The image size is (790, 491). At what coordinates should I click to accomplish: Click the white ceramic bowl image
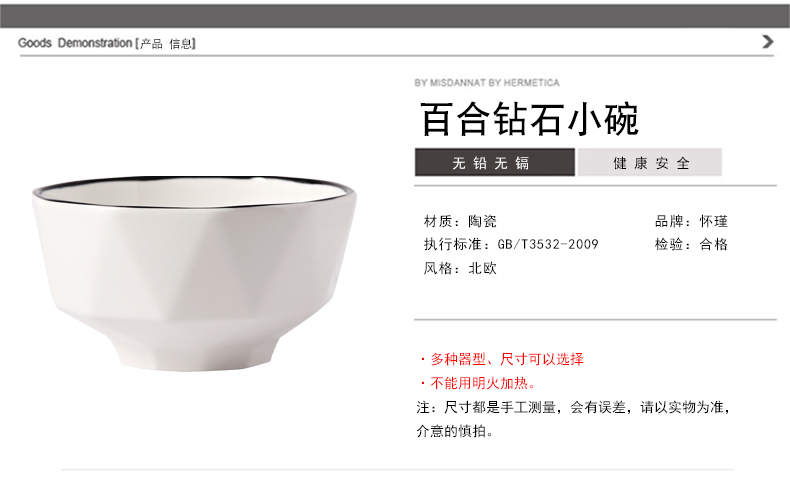coord(194,273)
